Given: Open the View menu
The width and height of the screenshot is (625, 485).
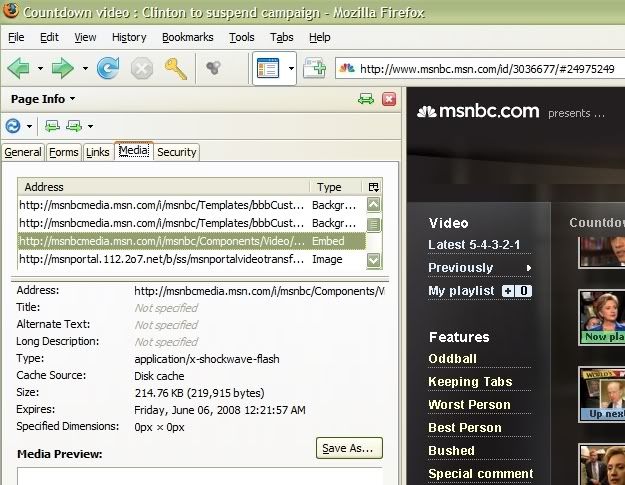Looking at the screenshot, I should [x=85, y=37].
